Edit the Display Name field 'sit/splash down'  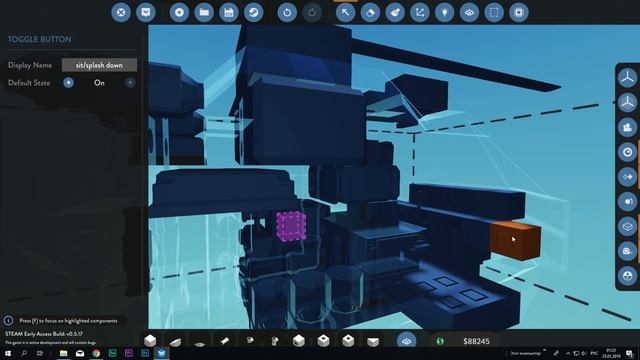click(x=99, y=65)
